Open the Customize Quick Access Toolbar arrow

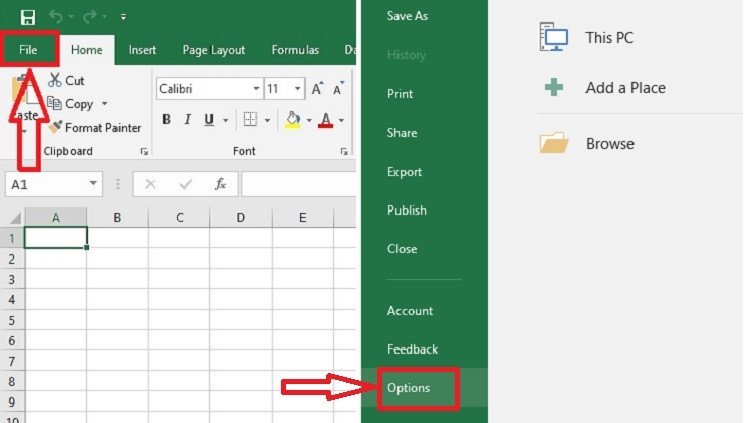[123, 17]
